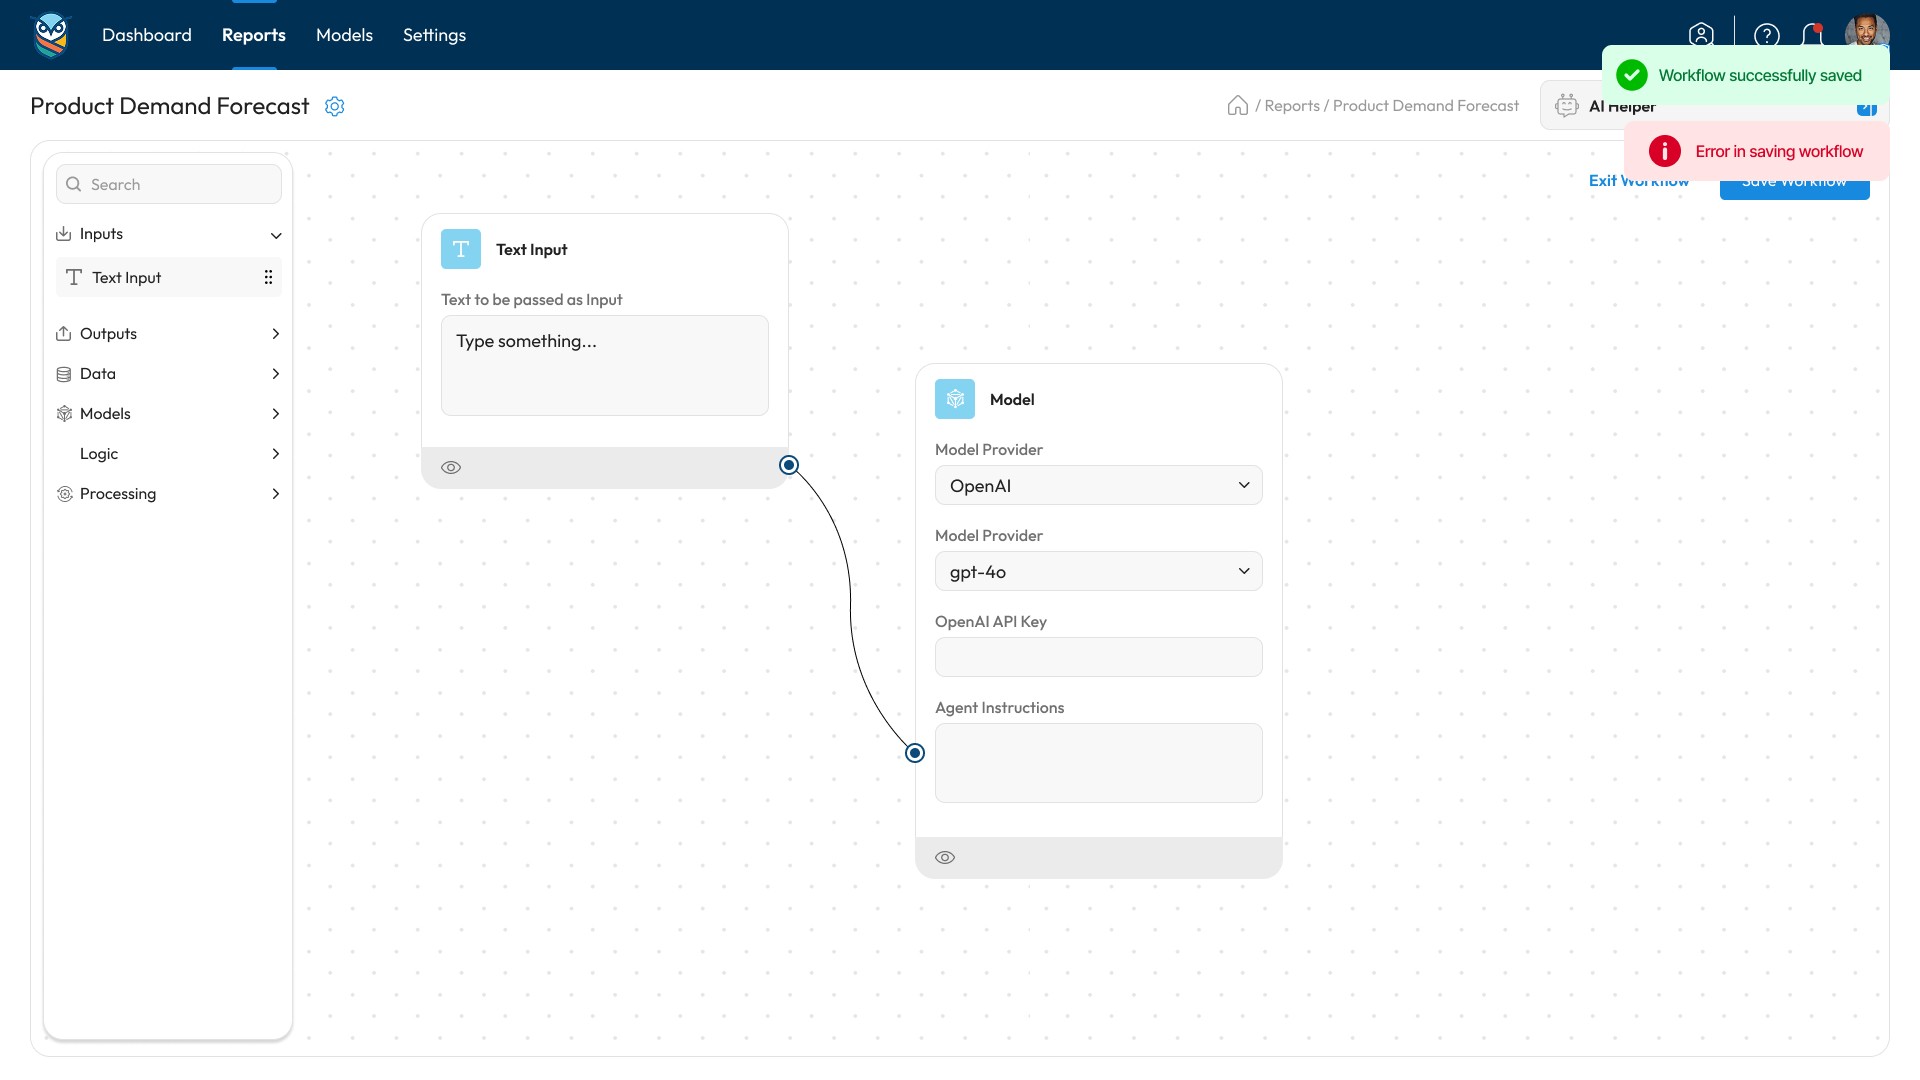The height and width of the screenshot is (1080, 1920).
Task: Open report settings gear next to title
Action: click(x=335, y=106)
